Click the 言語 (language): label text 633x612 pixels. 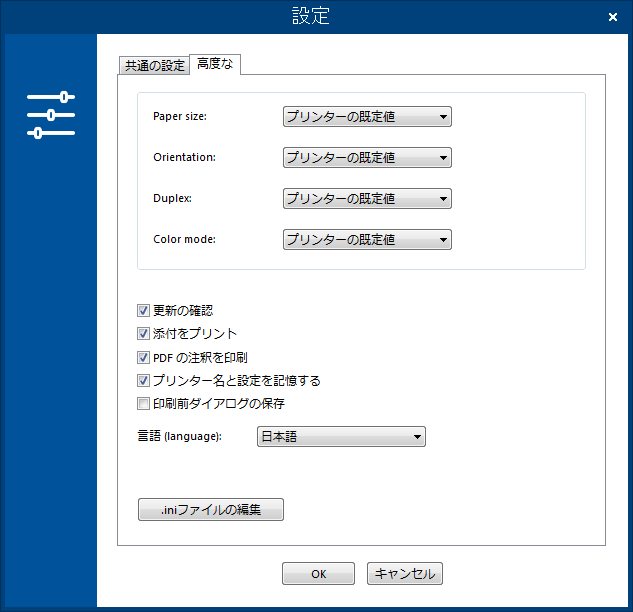point(180,436)
